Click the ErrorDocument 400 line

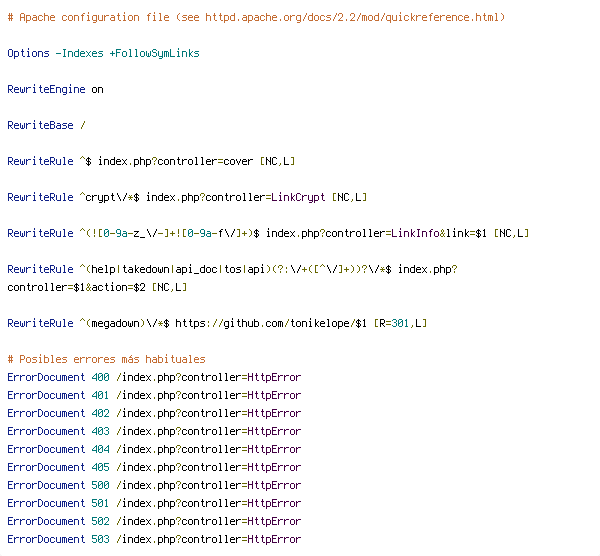(154, 377)
